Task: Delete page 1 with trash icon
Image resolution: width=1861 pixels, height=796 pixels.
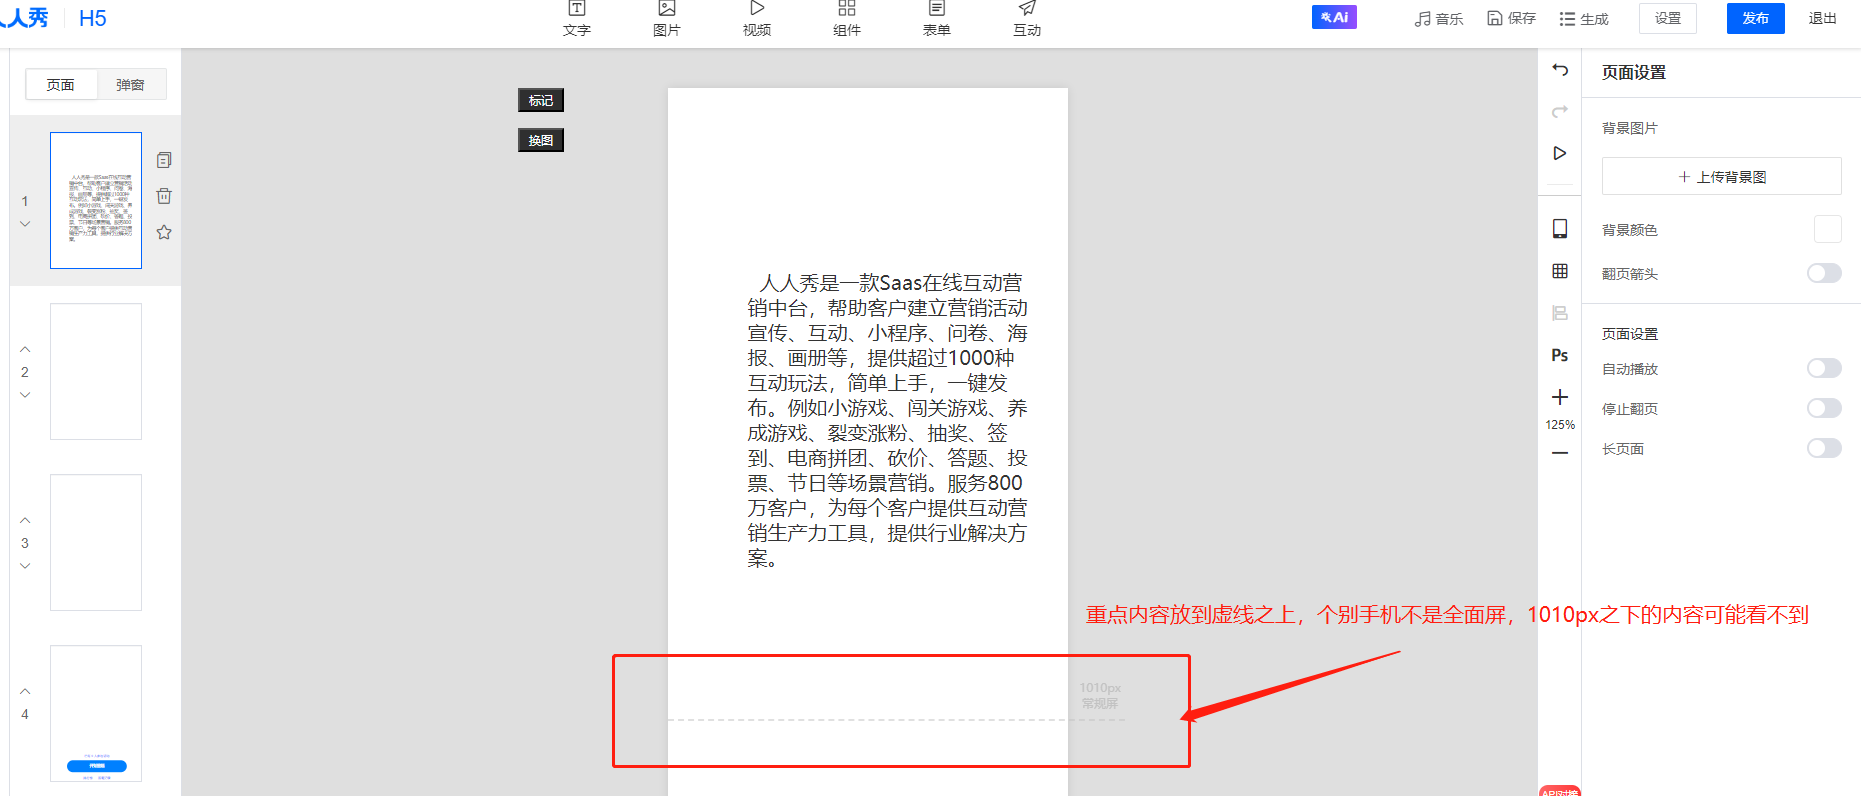Action: point(164,196)
